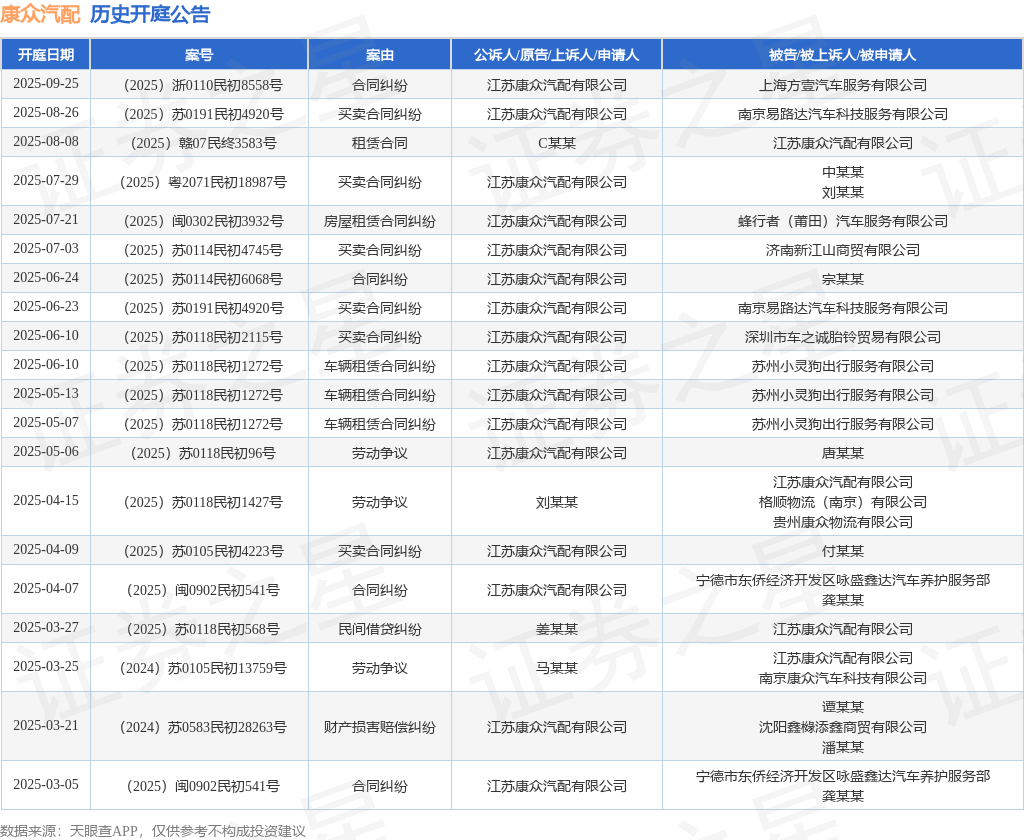Click the 财产损害赔偿纠纷 cause cell
Viewport: 1024px width, 840px height.
pyautogui.click(x=379, y=727)
